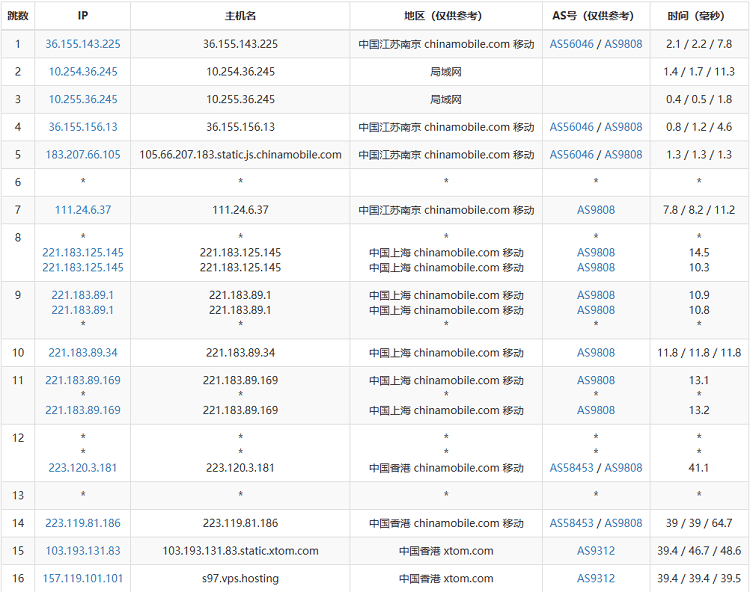Select the time value 0.8 / 1.2 / 4.6
Image resolution: width=750 pixels, height=592 pixels.
pos(699,127)
